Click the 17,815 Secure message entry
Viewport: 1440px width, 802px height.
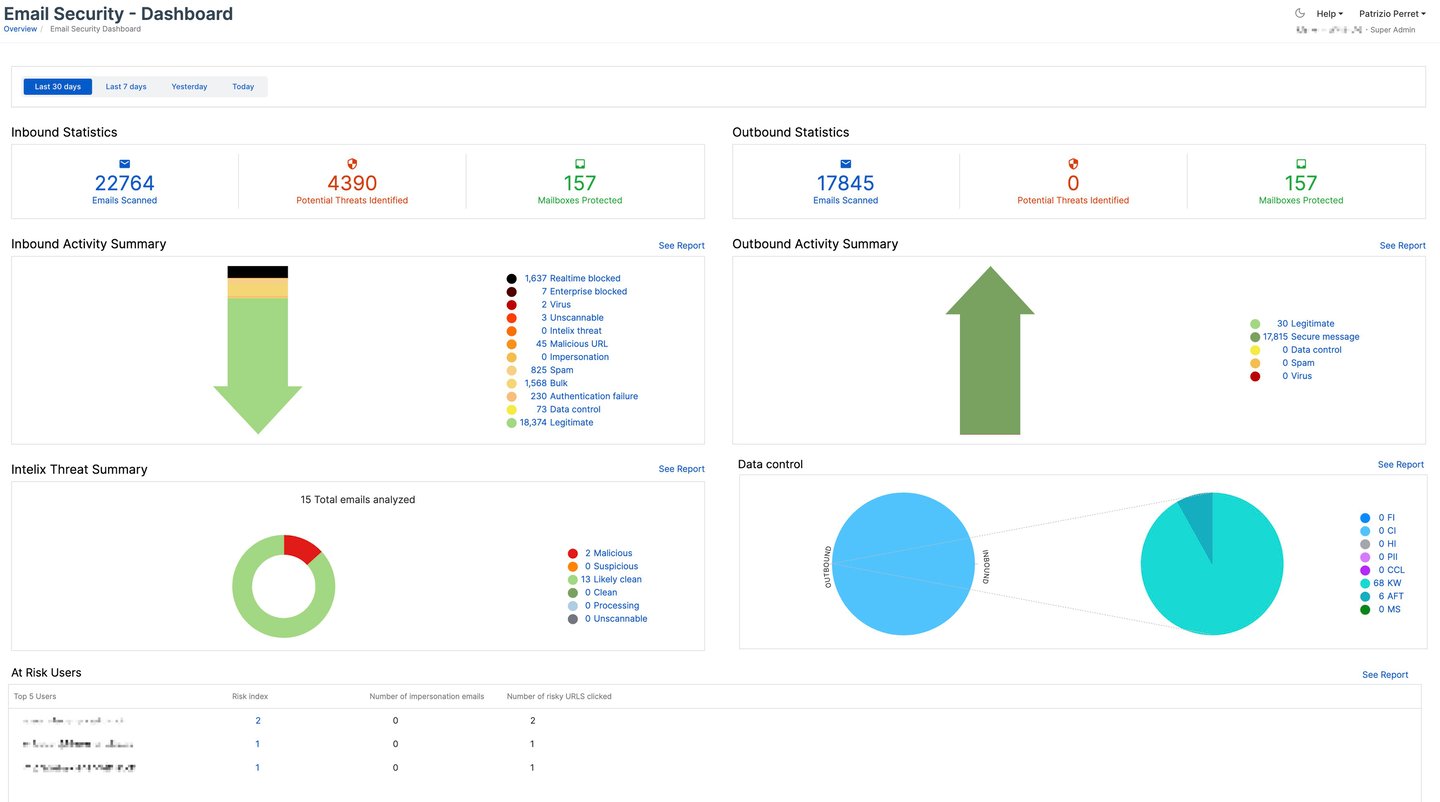[1311, 336]
